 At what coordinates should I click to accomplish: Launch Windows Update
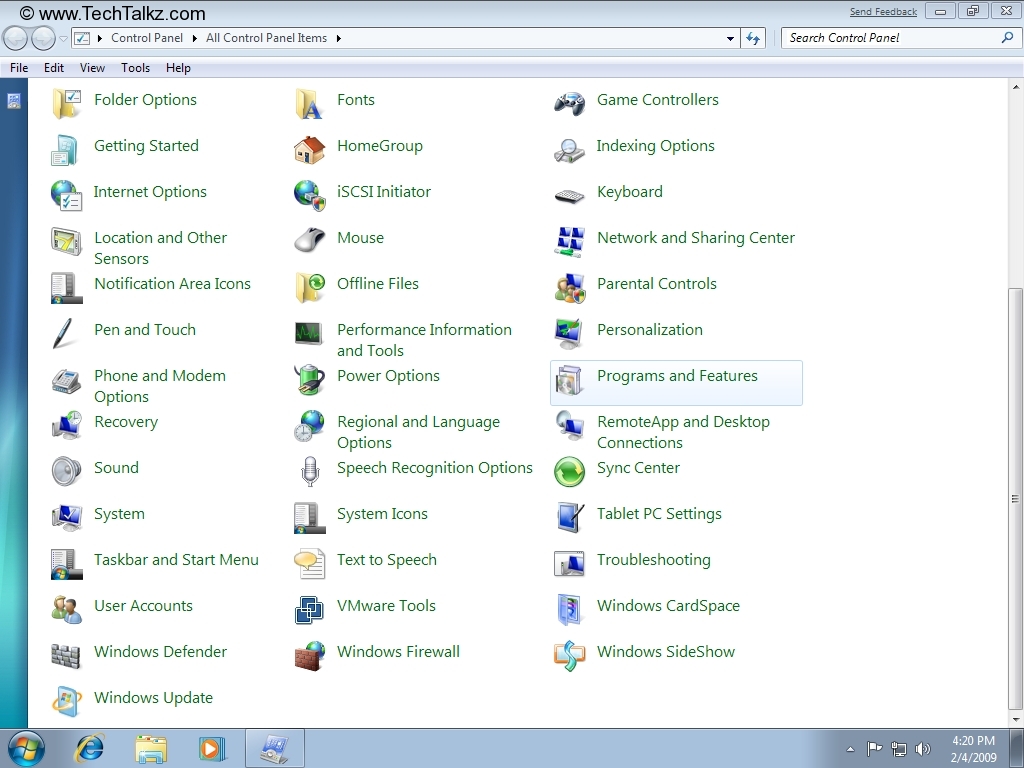(x=153, y=698)
